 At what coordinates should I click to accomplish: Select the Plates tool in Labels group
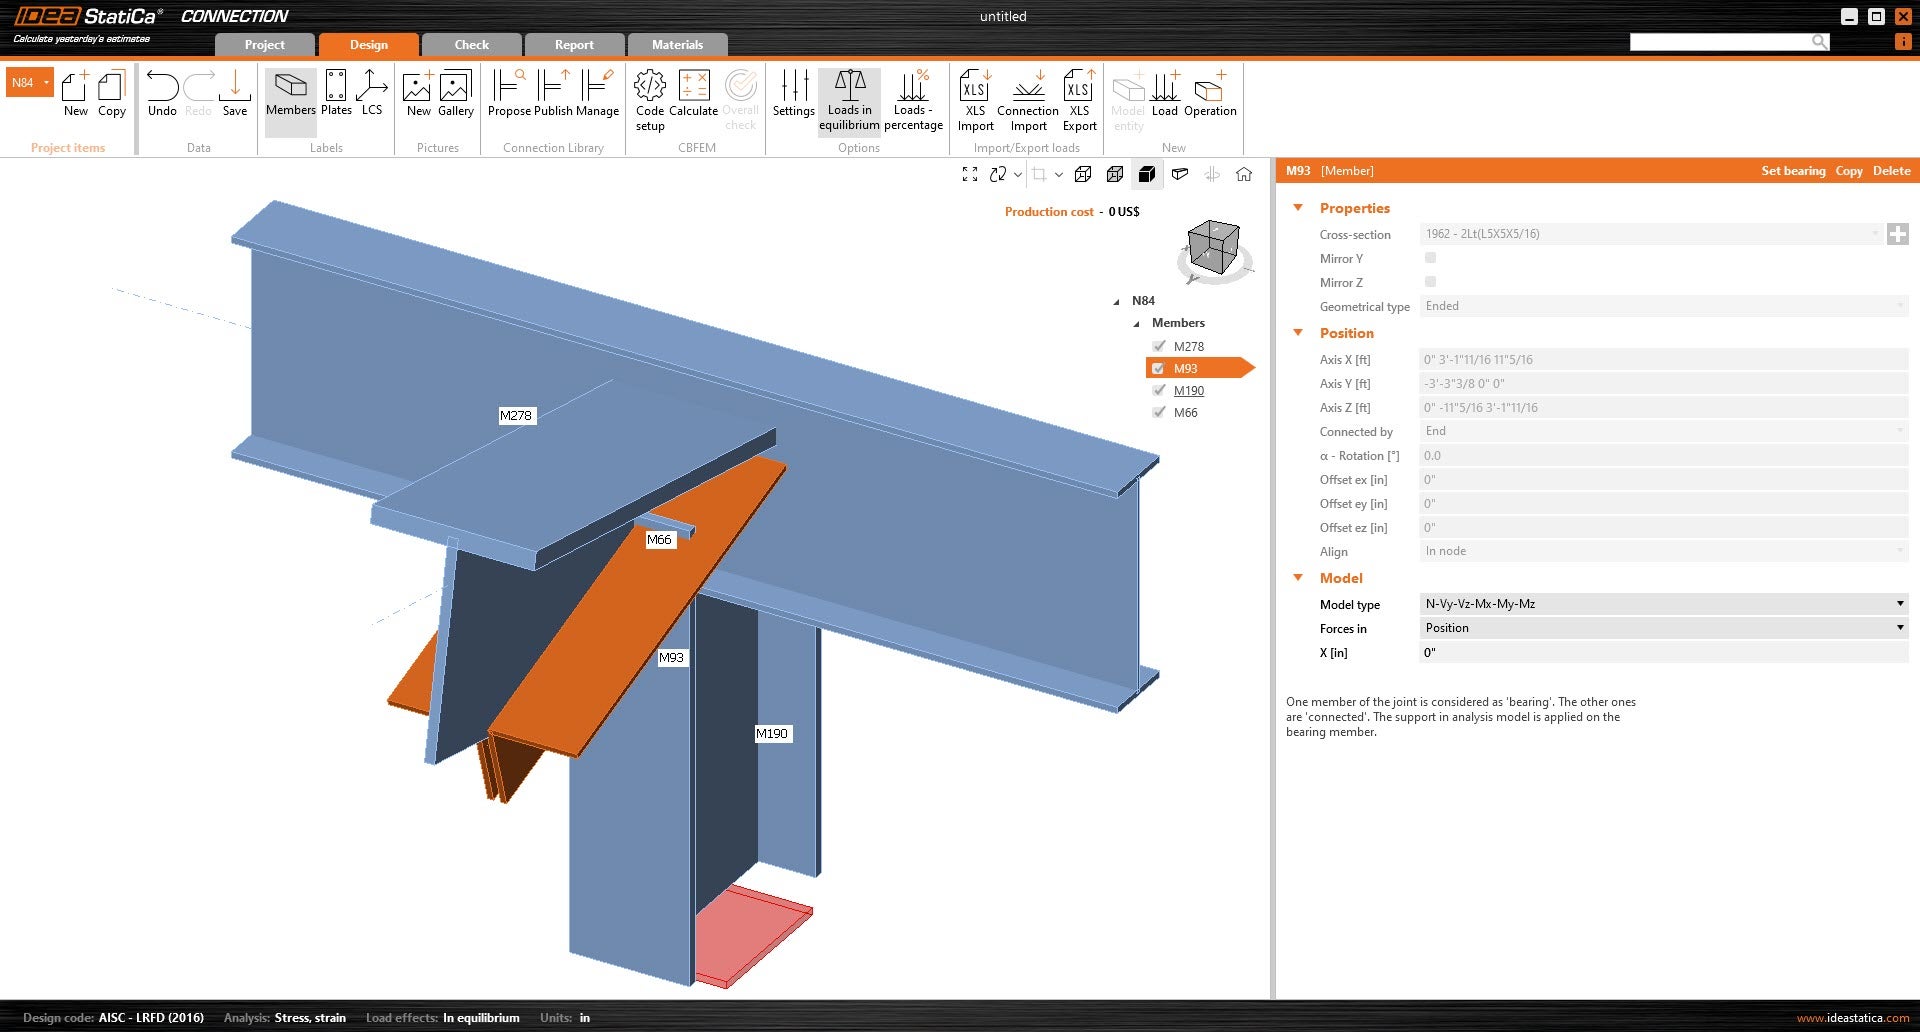click(336, 97)
